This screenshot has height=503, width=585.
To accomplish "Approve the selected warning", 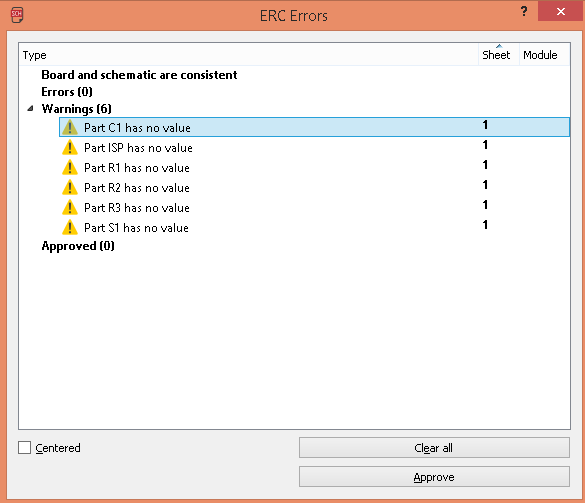I will (434, 477).
